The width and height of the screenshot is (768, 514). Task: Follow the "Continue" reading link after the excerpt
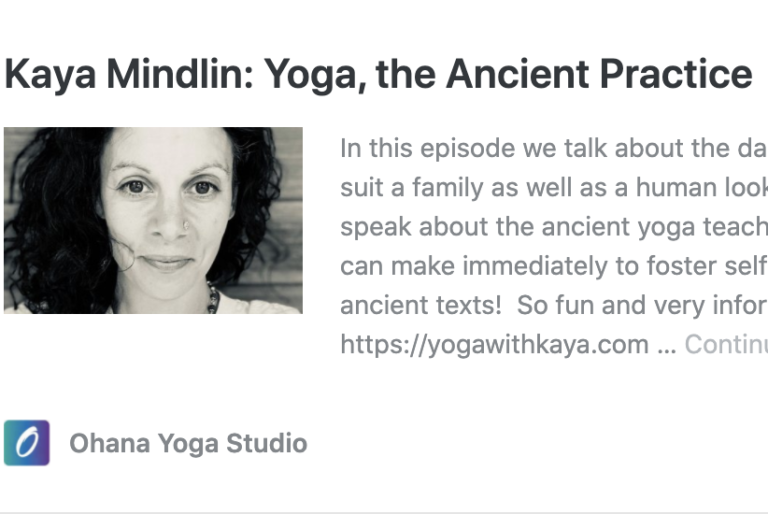[x=726, y=344]
